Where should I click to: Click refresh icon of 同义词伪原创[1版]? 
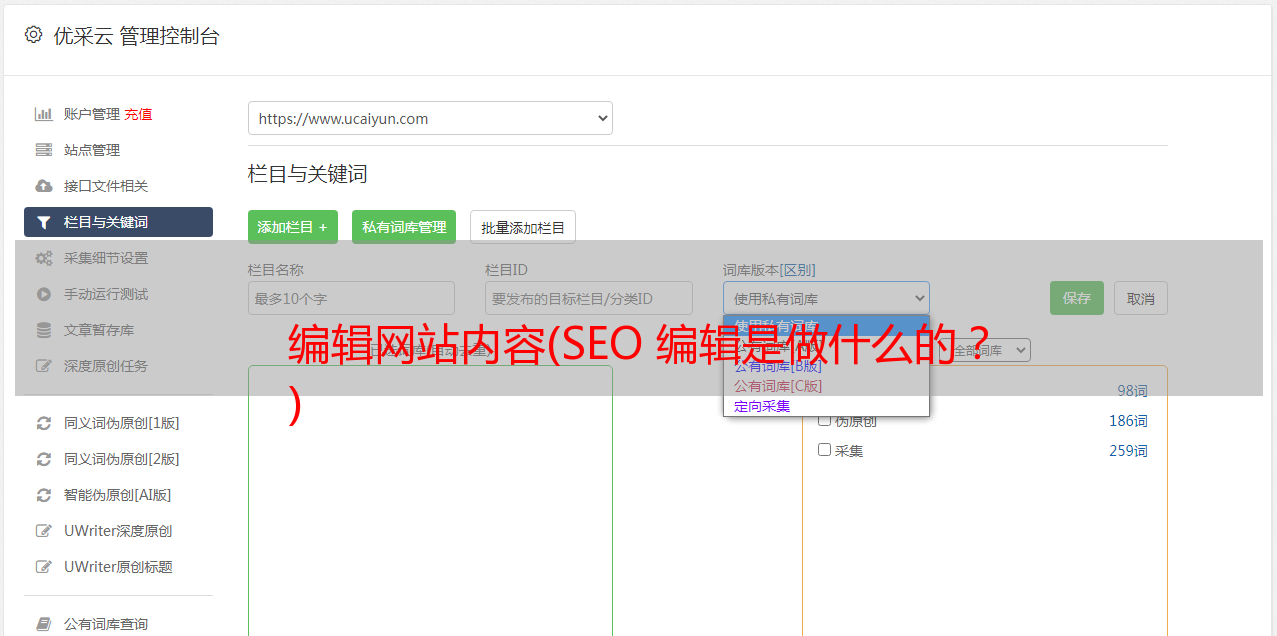coord(43,423)
